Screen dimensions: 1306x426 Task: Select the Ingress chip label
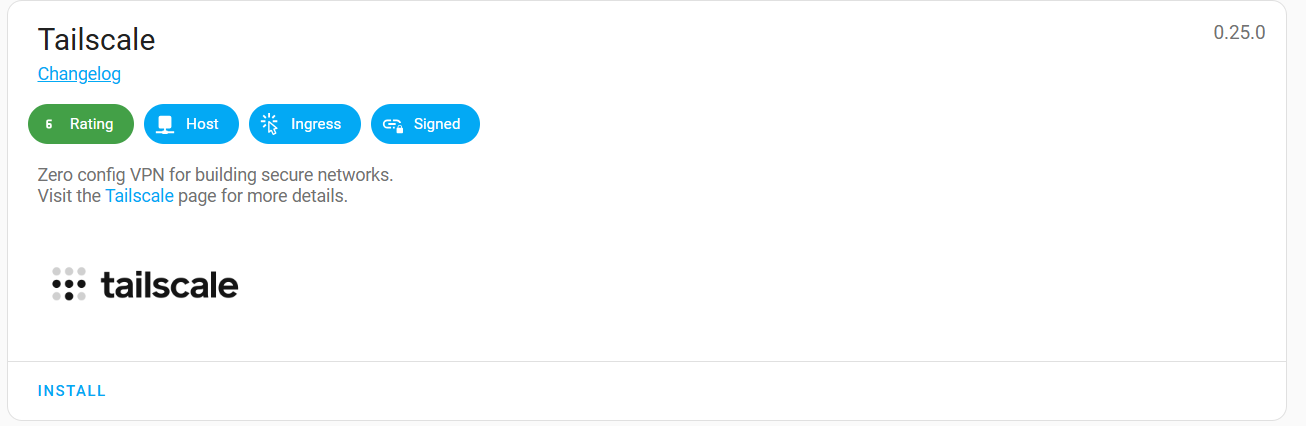coord(316,125)
